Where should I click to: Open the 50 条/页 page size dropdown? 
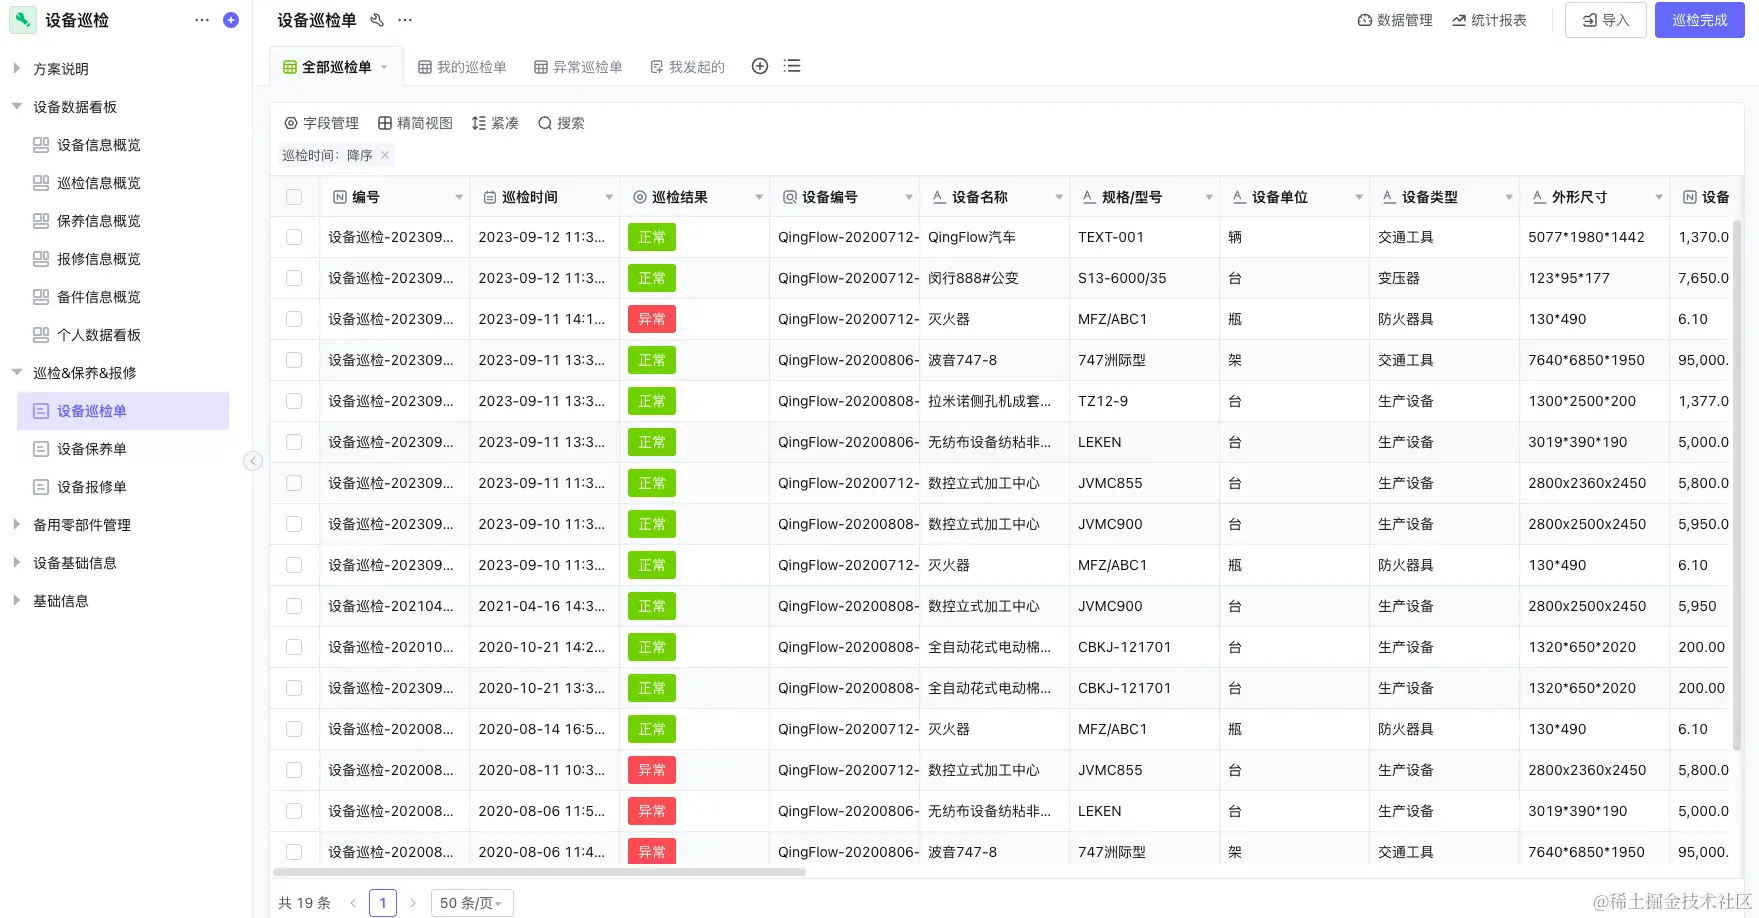472,903
